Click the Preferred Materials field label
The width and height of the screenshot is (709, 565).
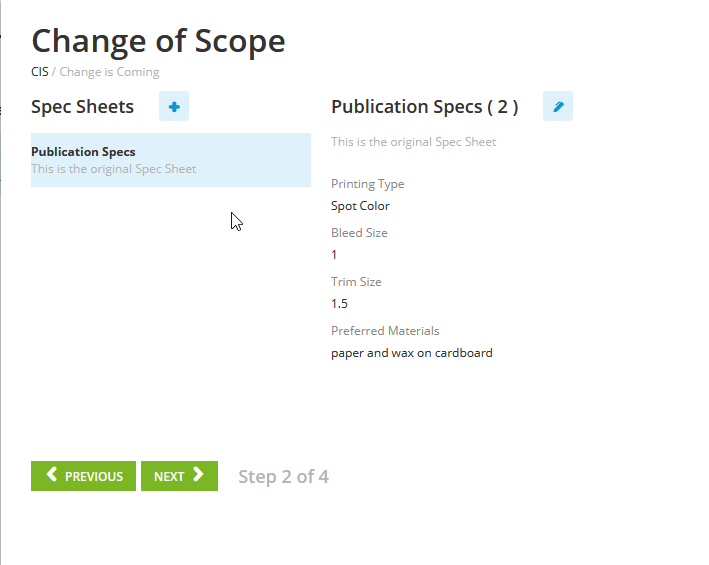385,331
